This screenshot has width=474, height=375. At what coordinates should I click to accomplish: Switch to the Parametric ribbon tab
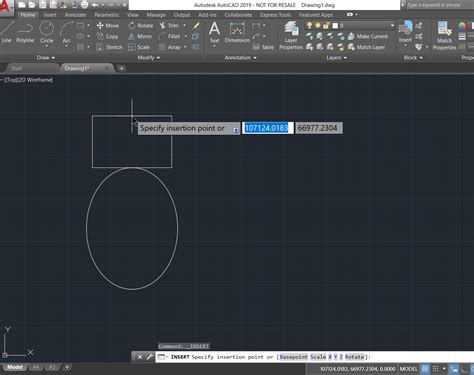pyautogui.click(x=107, y=15)
